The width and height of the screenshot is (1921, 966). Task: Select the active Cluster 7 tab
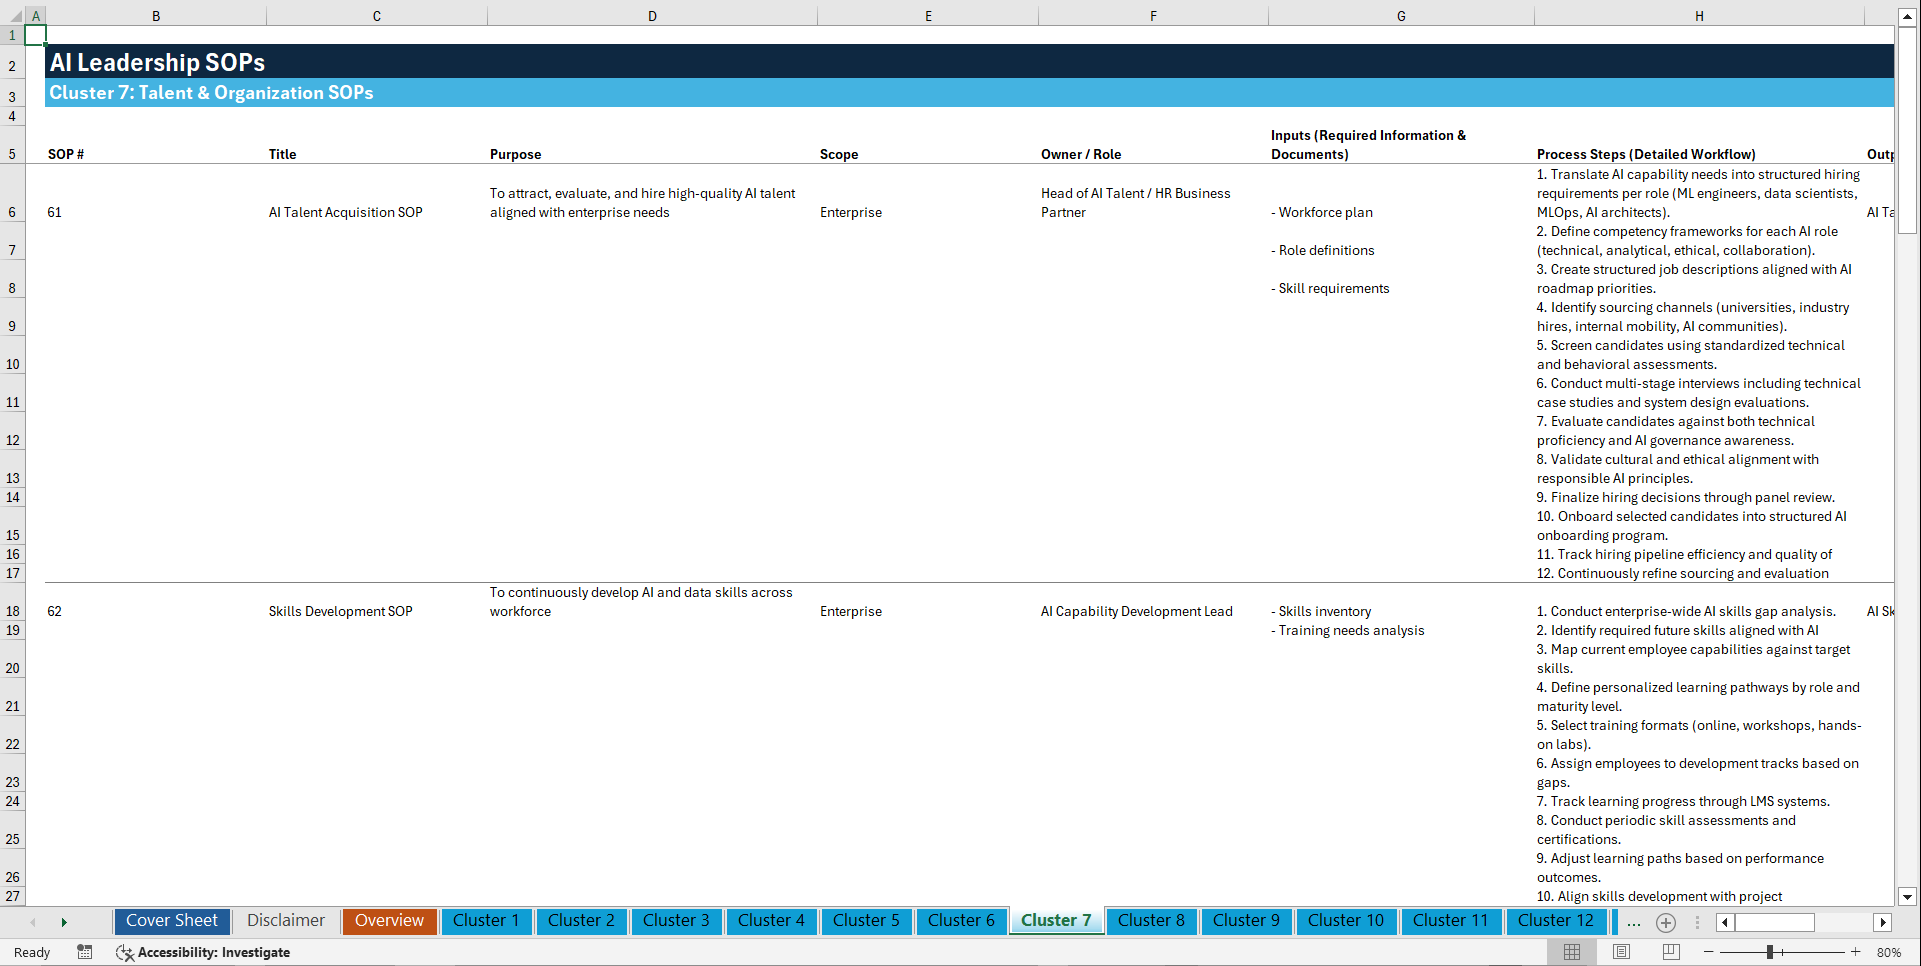[x=1056, y=921]
